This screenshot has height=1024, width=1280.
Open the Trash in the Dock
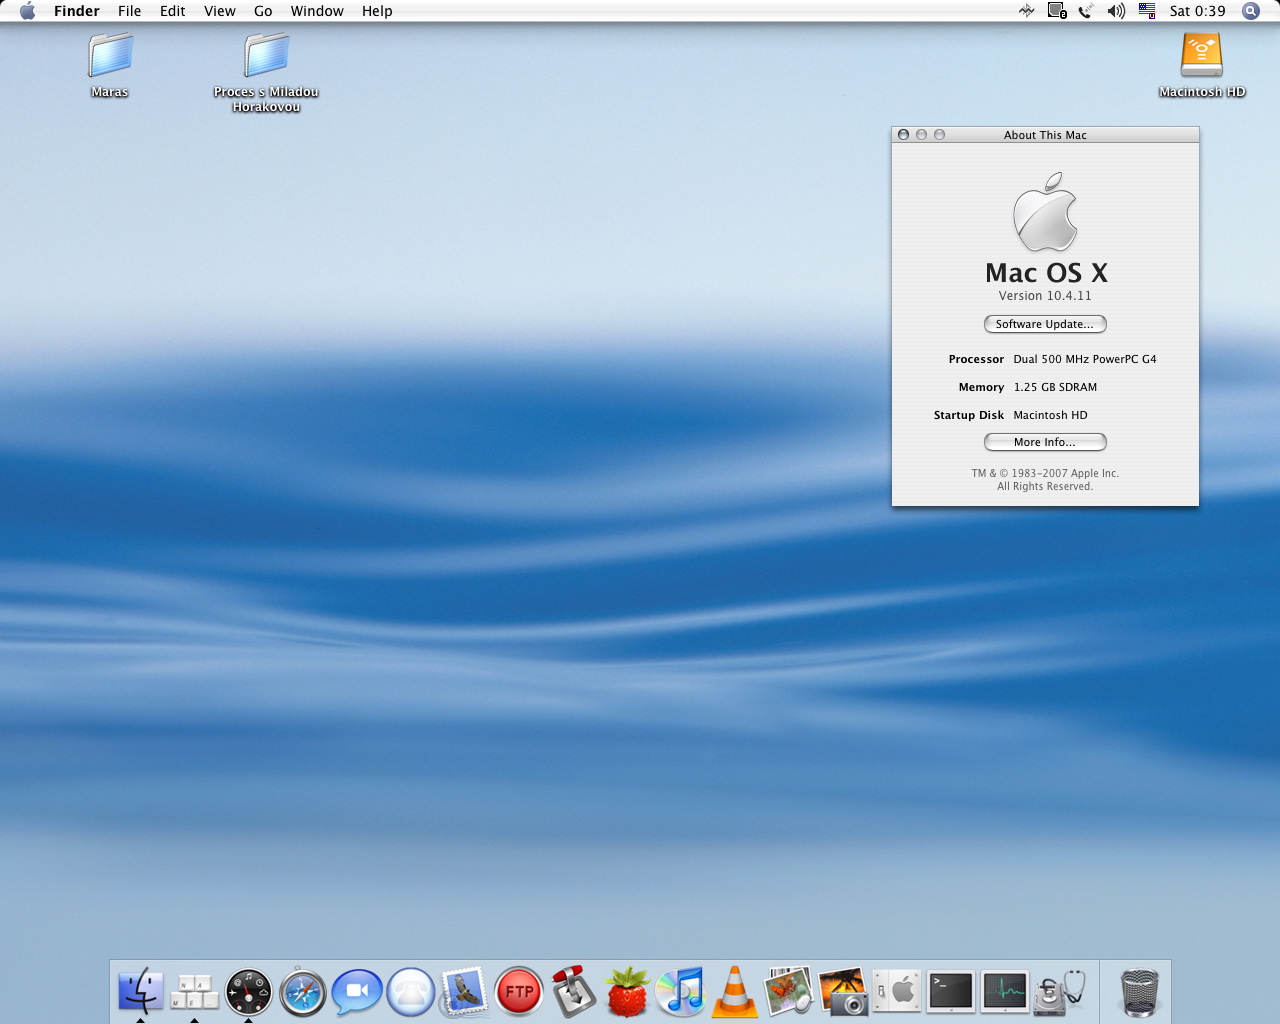coord(1139,992)
